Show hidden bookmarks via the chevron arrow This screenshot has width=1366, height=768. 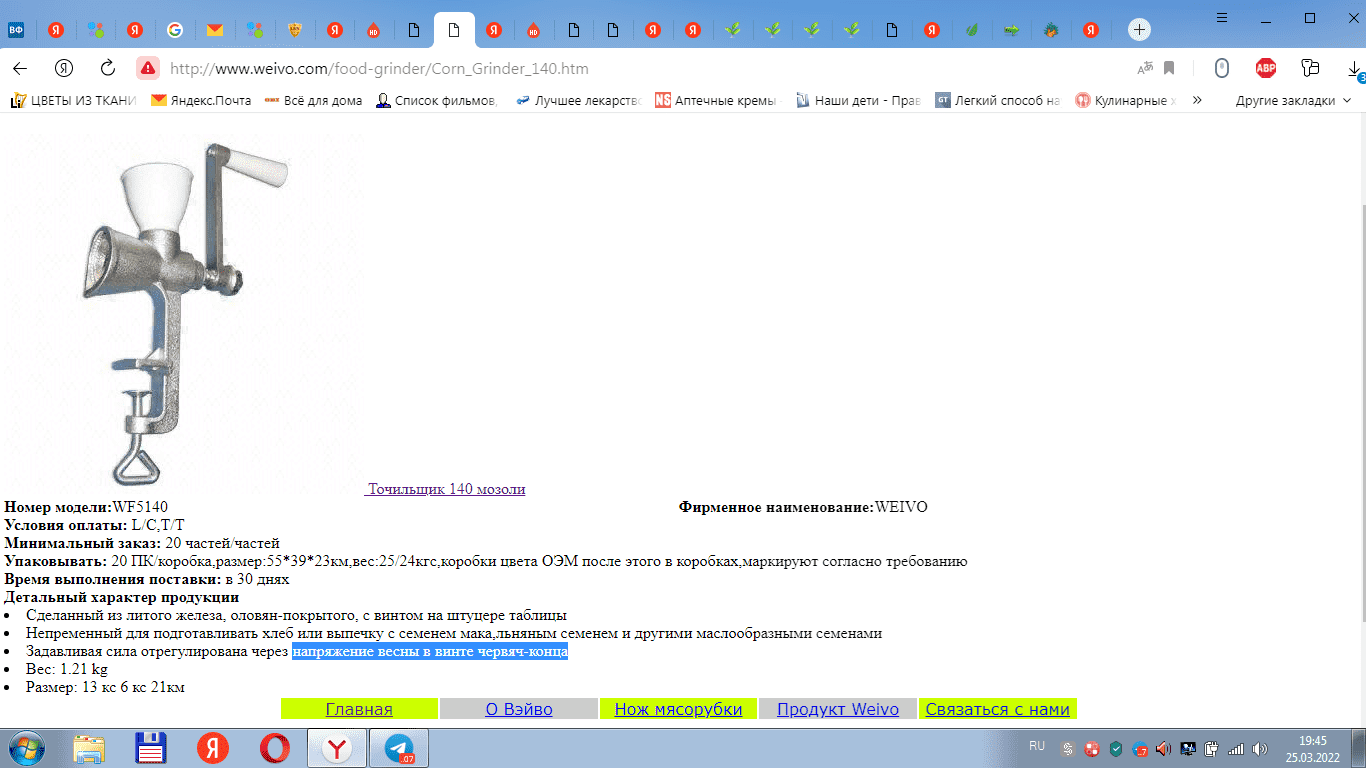pos(1197,100)
